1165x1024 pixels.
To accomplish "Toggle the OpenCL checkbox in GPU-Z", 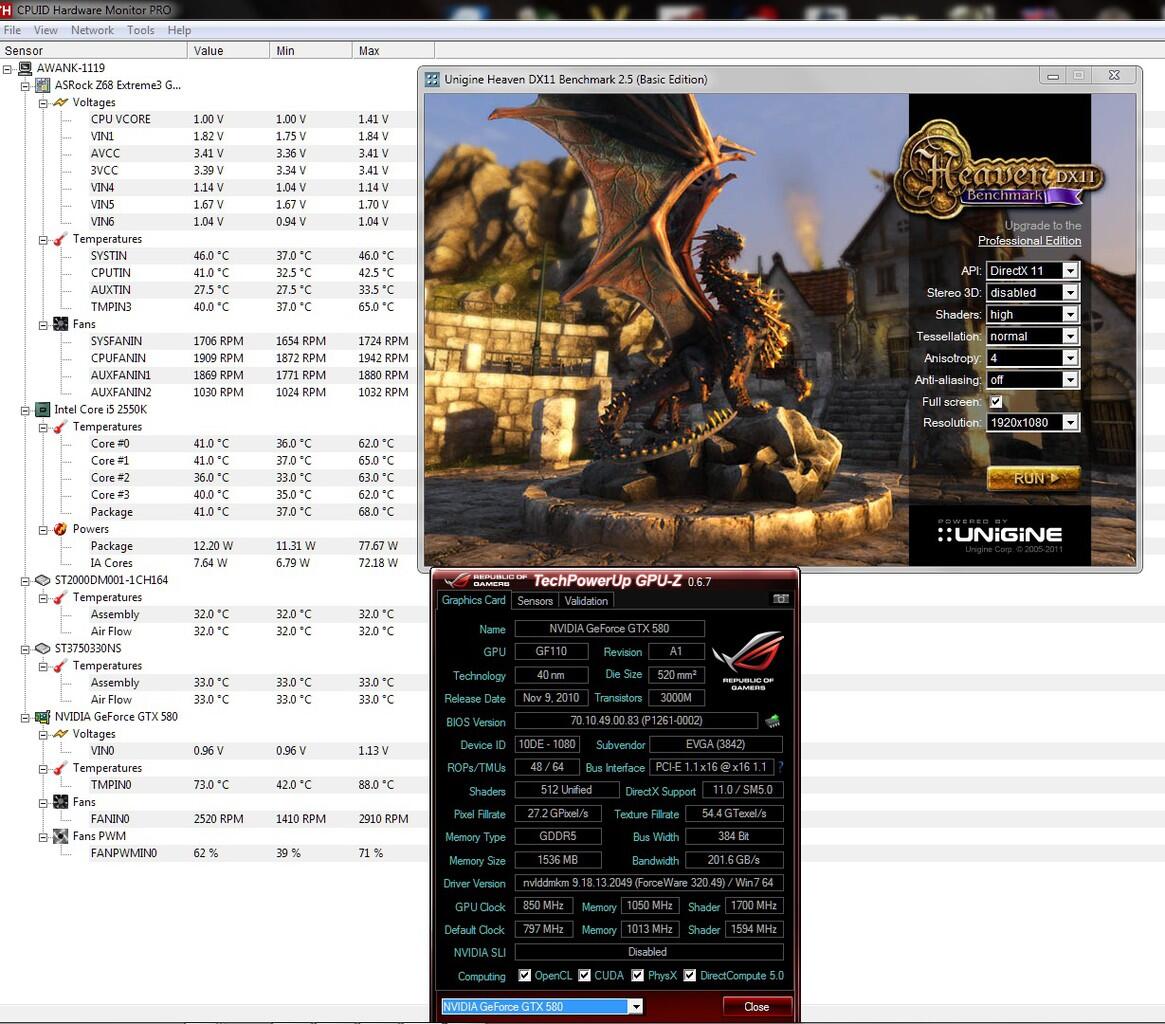I will coord(525,975).
